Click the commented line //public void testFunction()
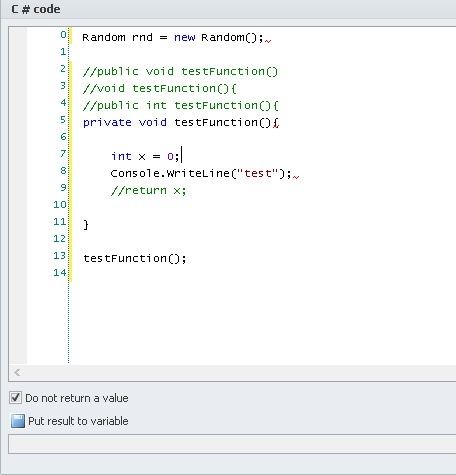 (180, 71)
